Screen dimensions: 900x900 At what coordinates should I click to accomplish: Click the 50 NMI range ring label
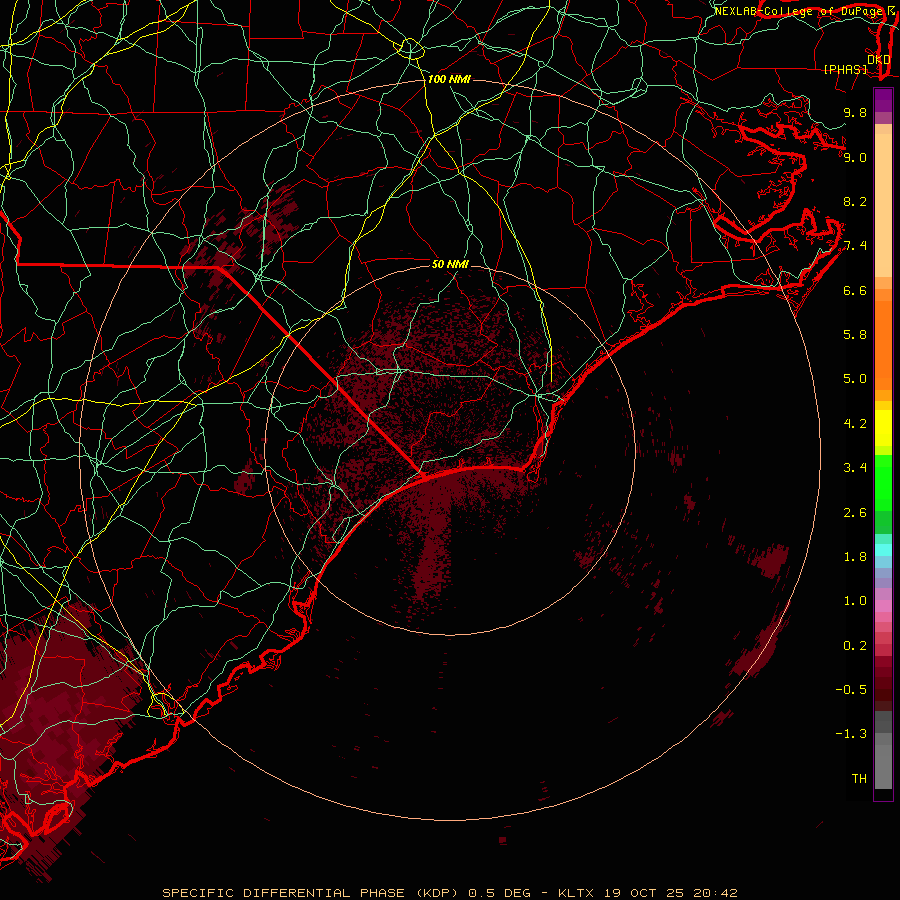450,264
